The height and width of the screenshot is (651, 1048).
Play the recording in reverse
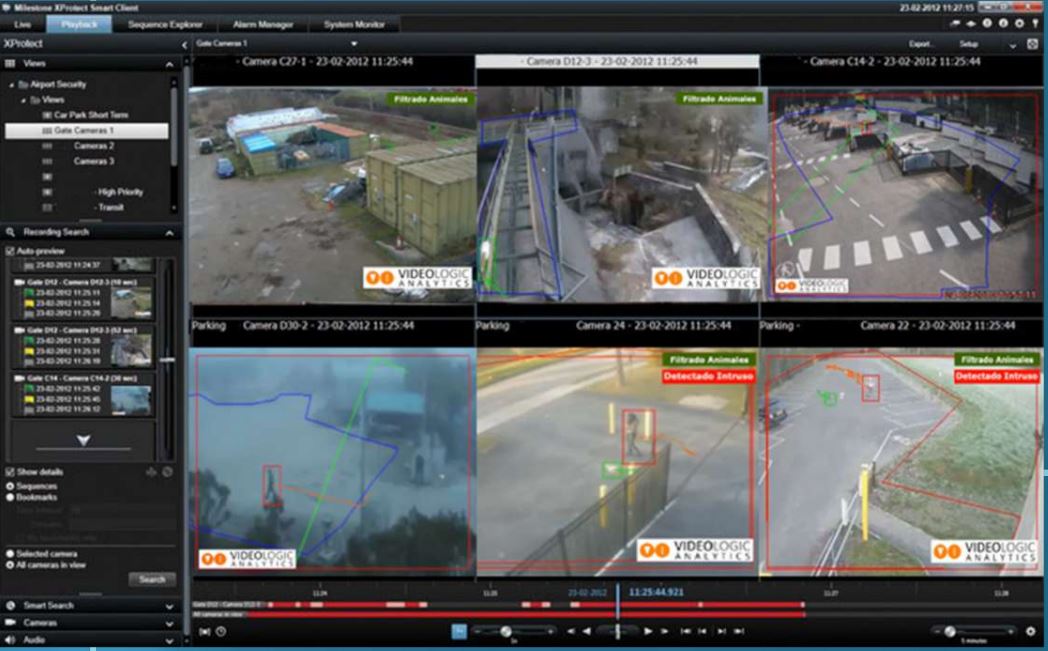click(586, 631)
